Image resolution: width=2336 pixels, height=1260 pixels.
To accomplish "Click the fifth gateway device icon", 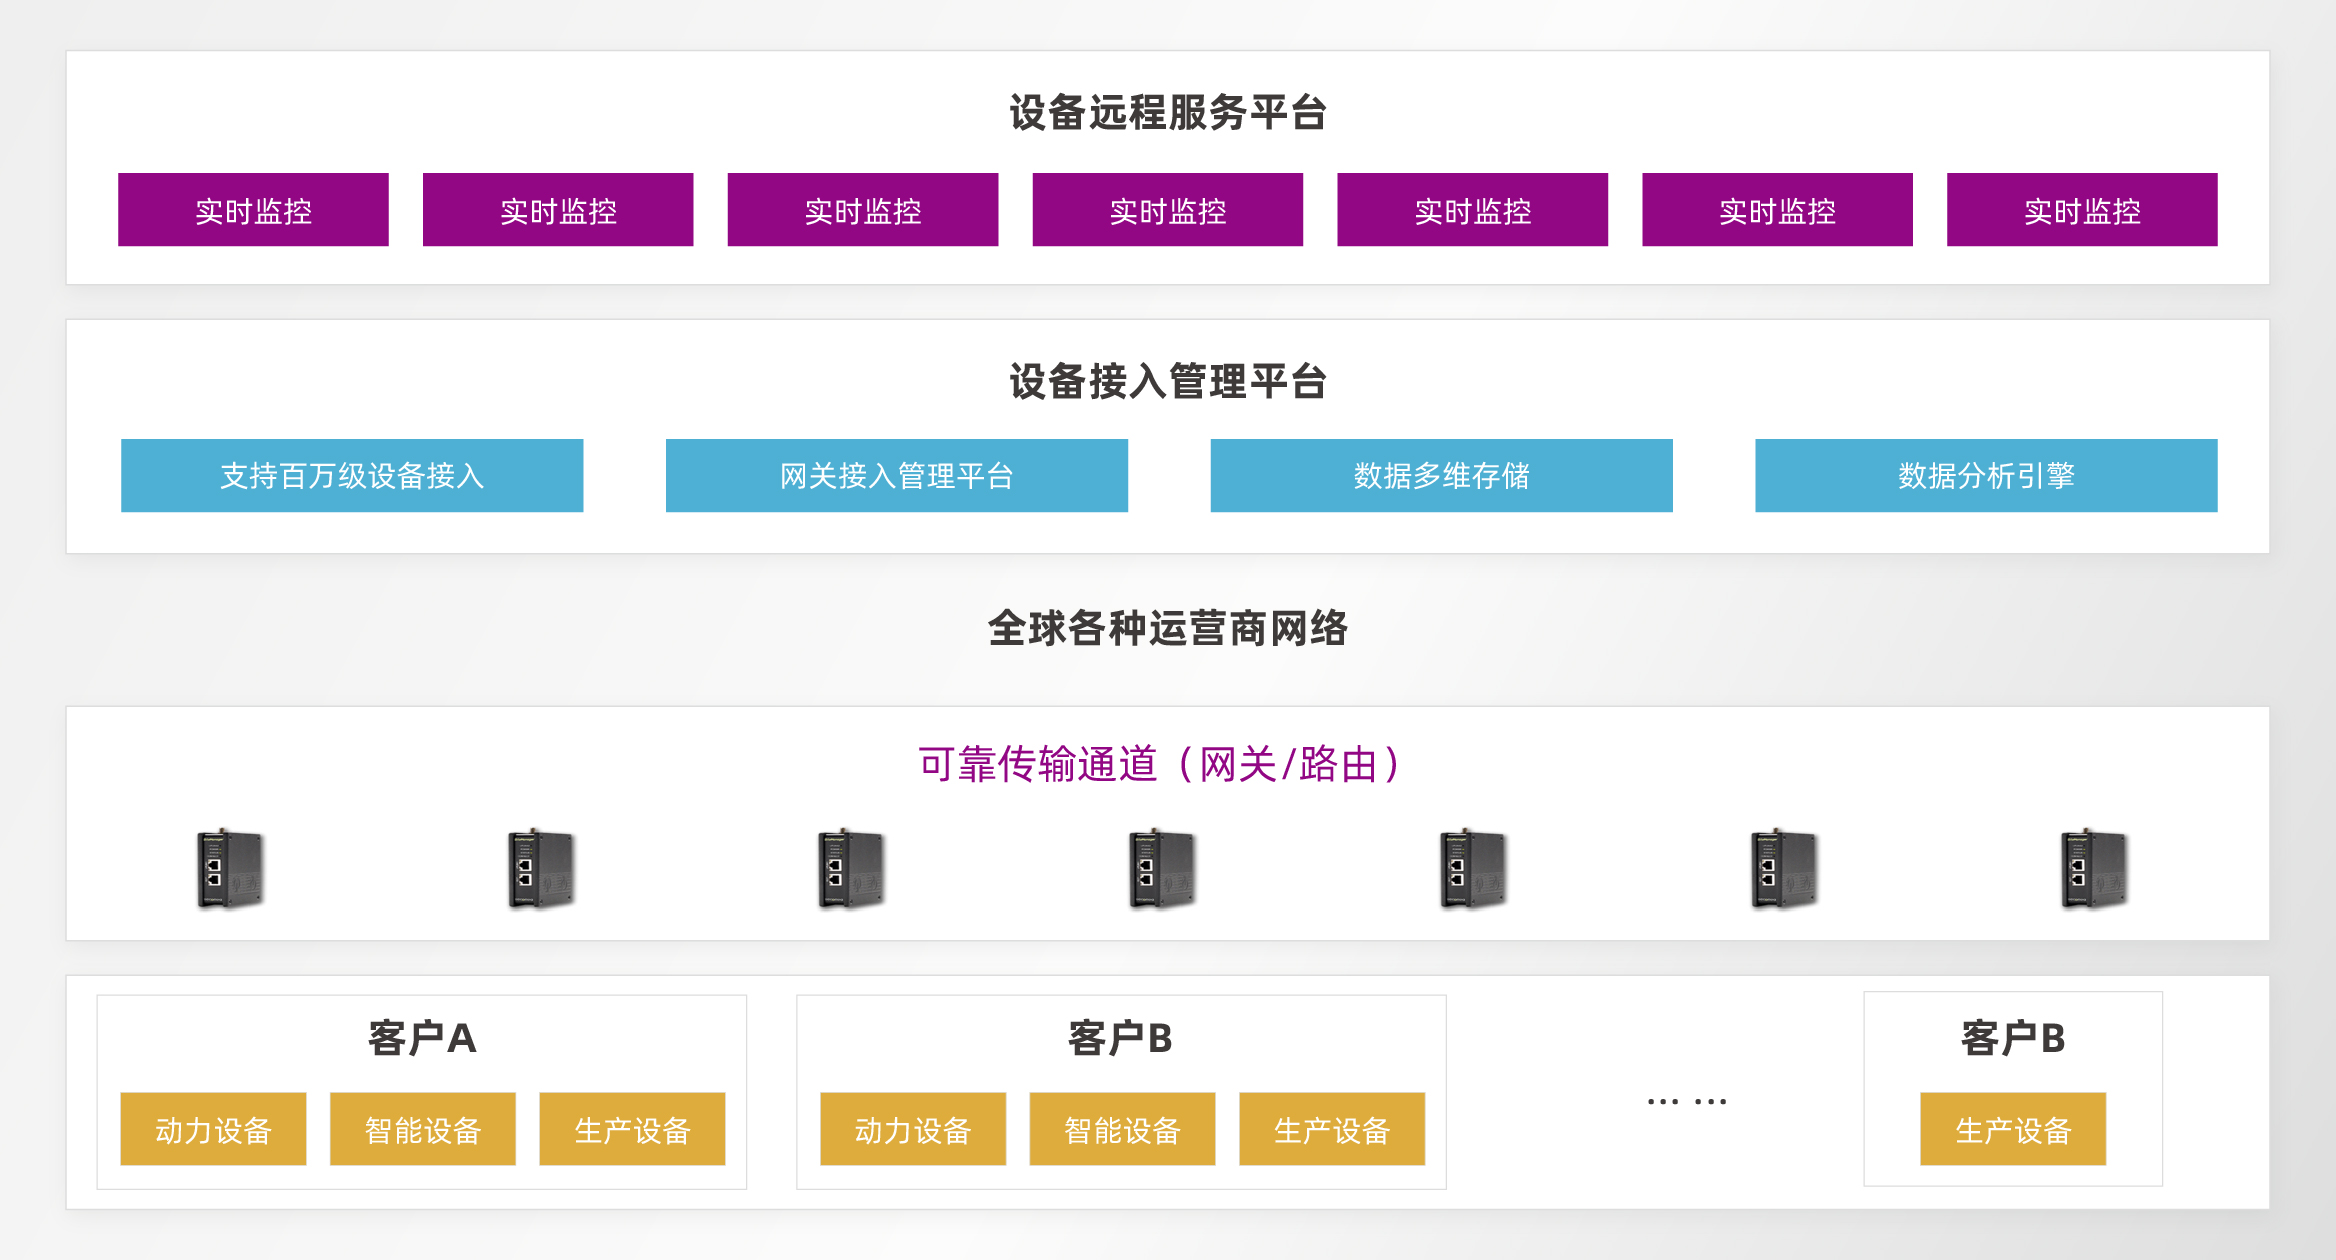I will [x=1473, y=868].
